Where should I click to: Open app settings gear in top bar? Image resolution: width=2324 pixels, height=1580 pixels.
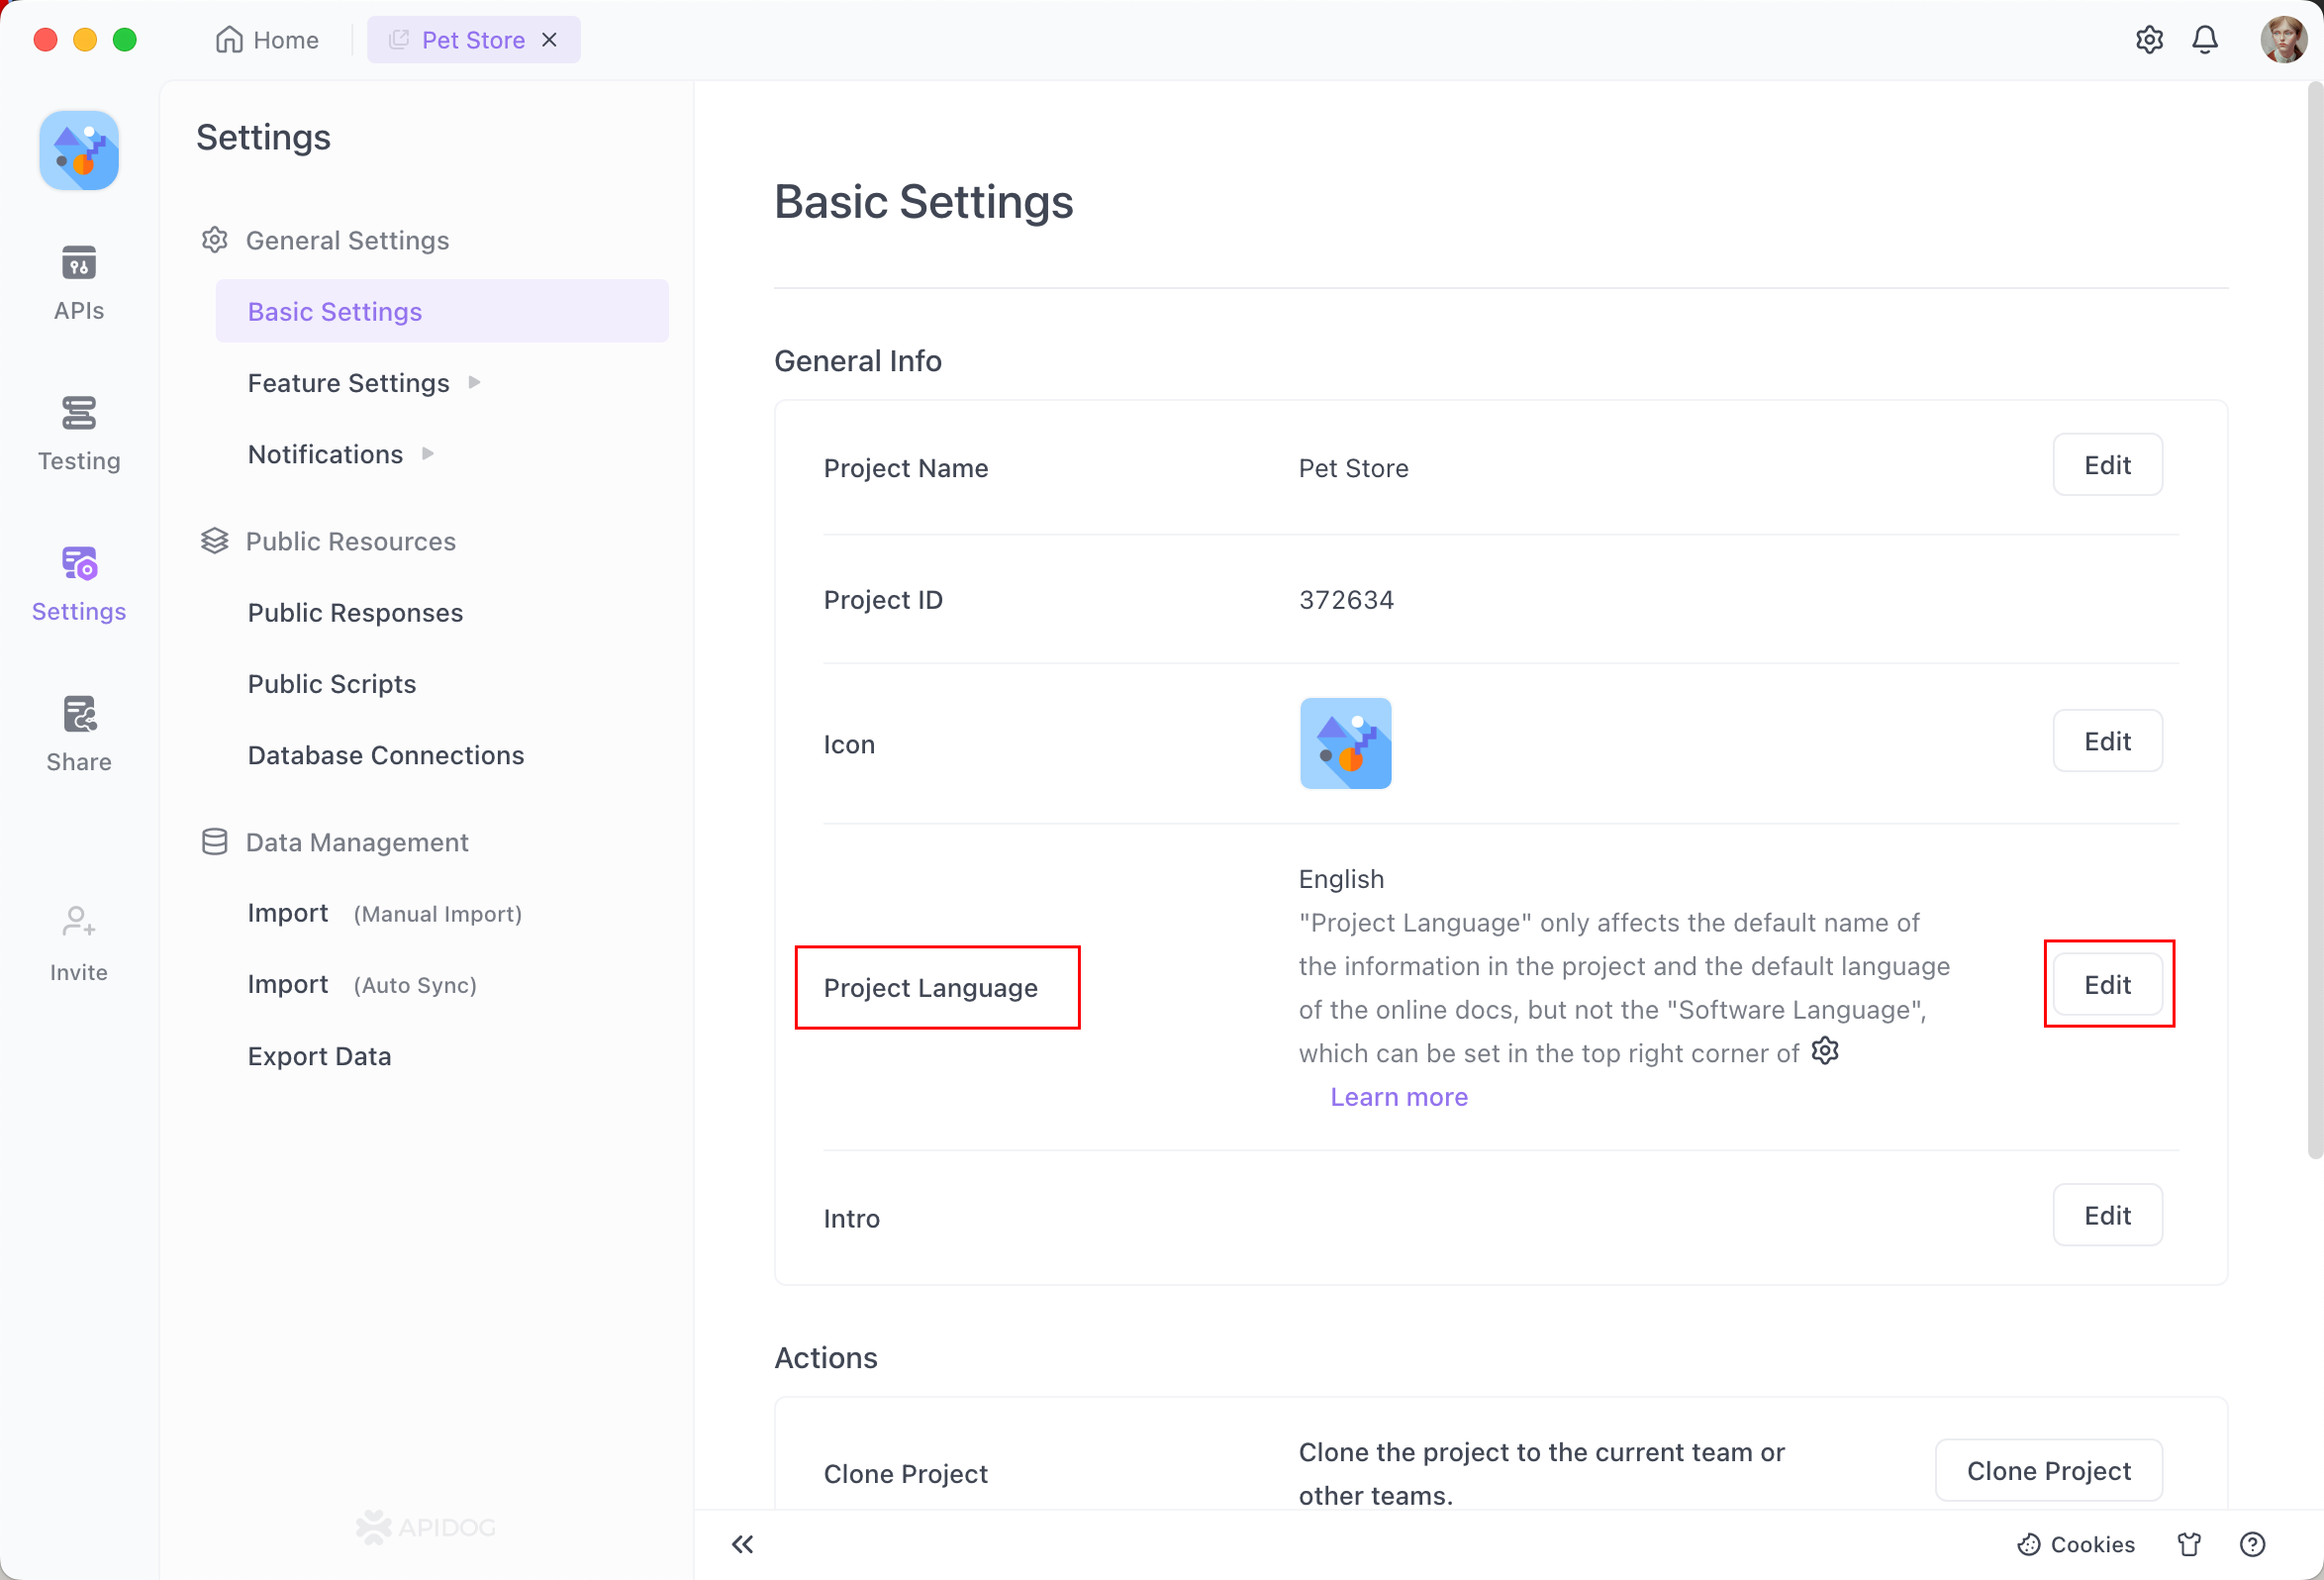coord(2149,40)
